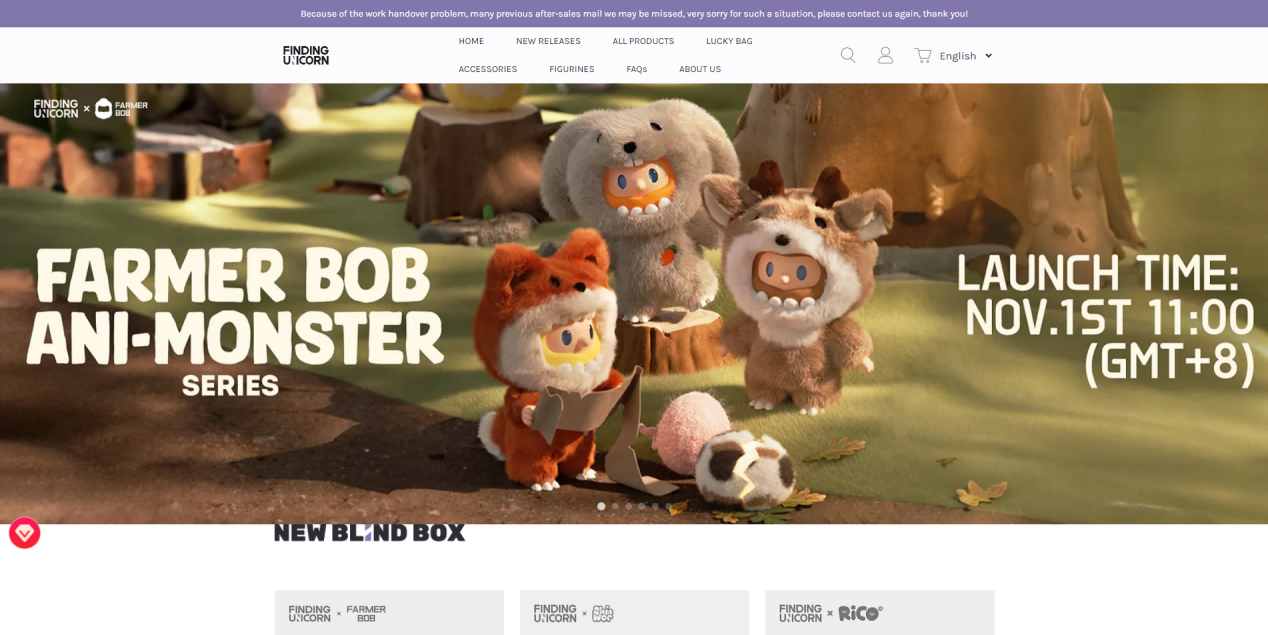Open the ALL PRODUCTS menu
The height and width of the screenshot is (635, 1268).
pyautogui.click(x=643, y=41)
